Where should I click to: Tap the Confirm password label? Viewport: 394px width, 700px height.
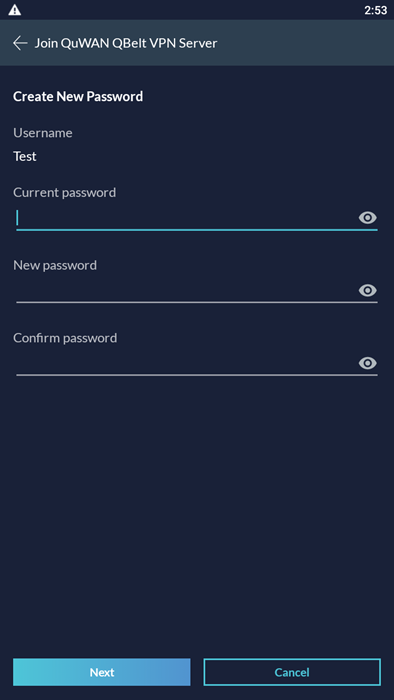tap(65, 338)
